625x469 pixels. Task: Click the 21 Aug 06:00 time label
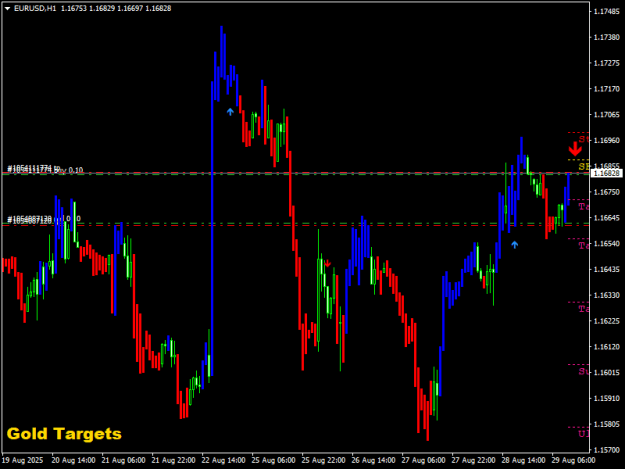(x=124, y=460)
